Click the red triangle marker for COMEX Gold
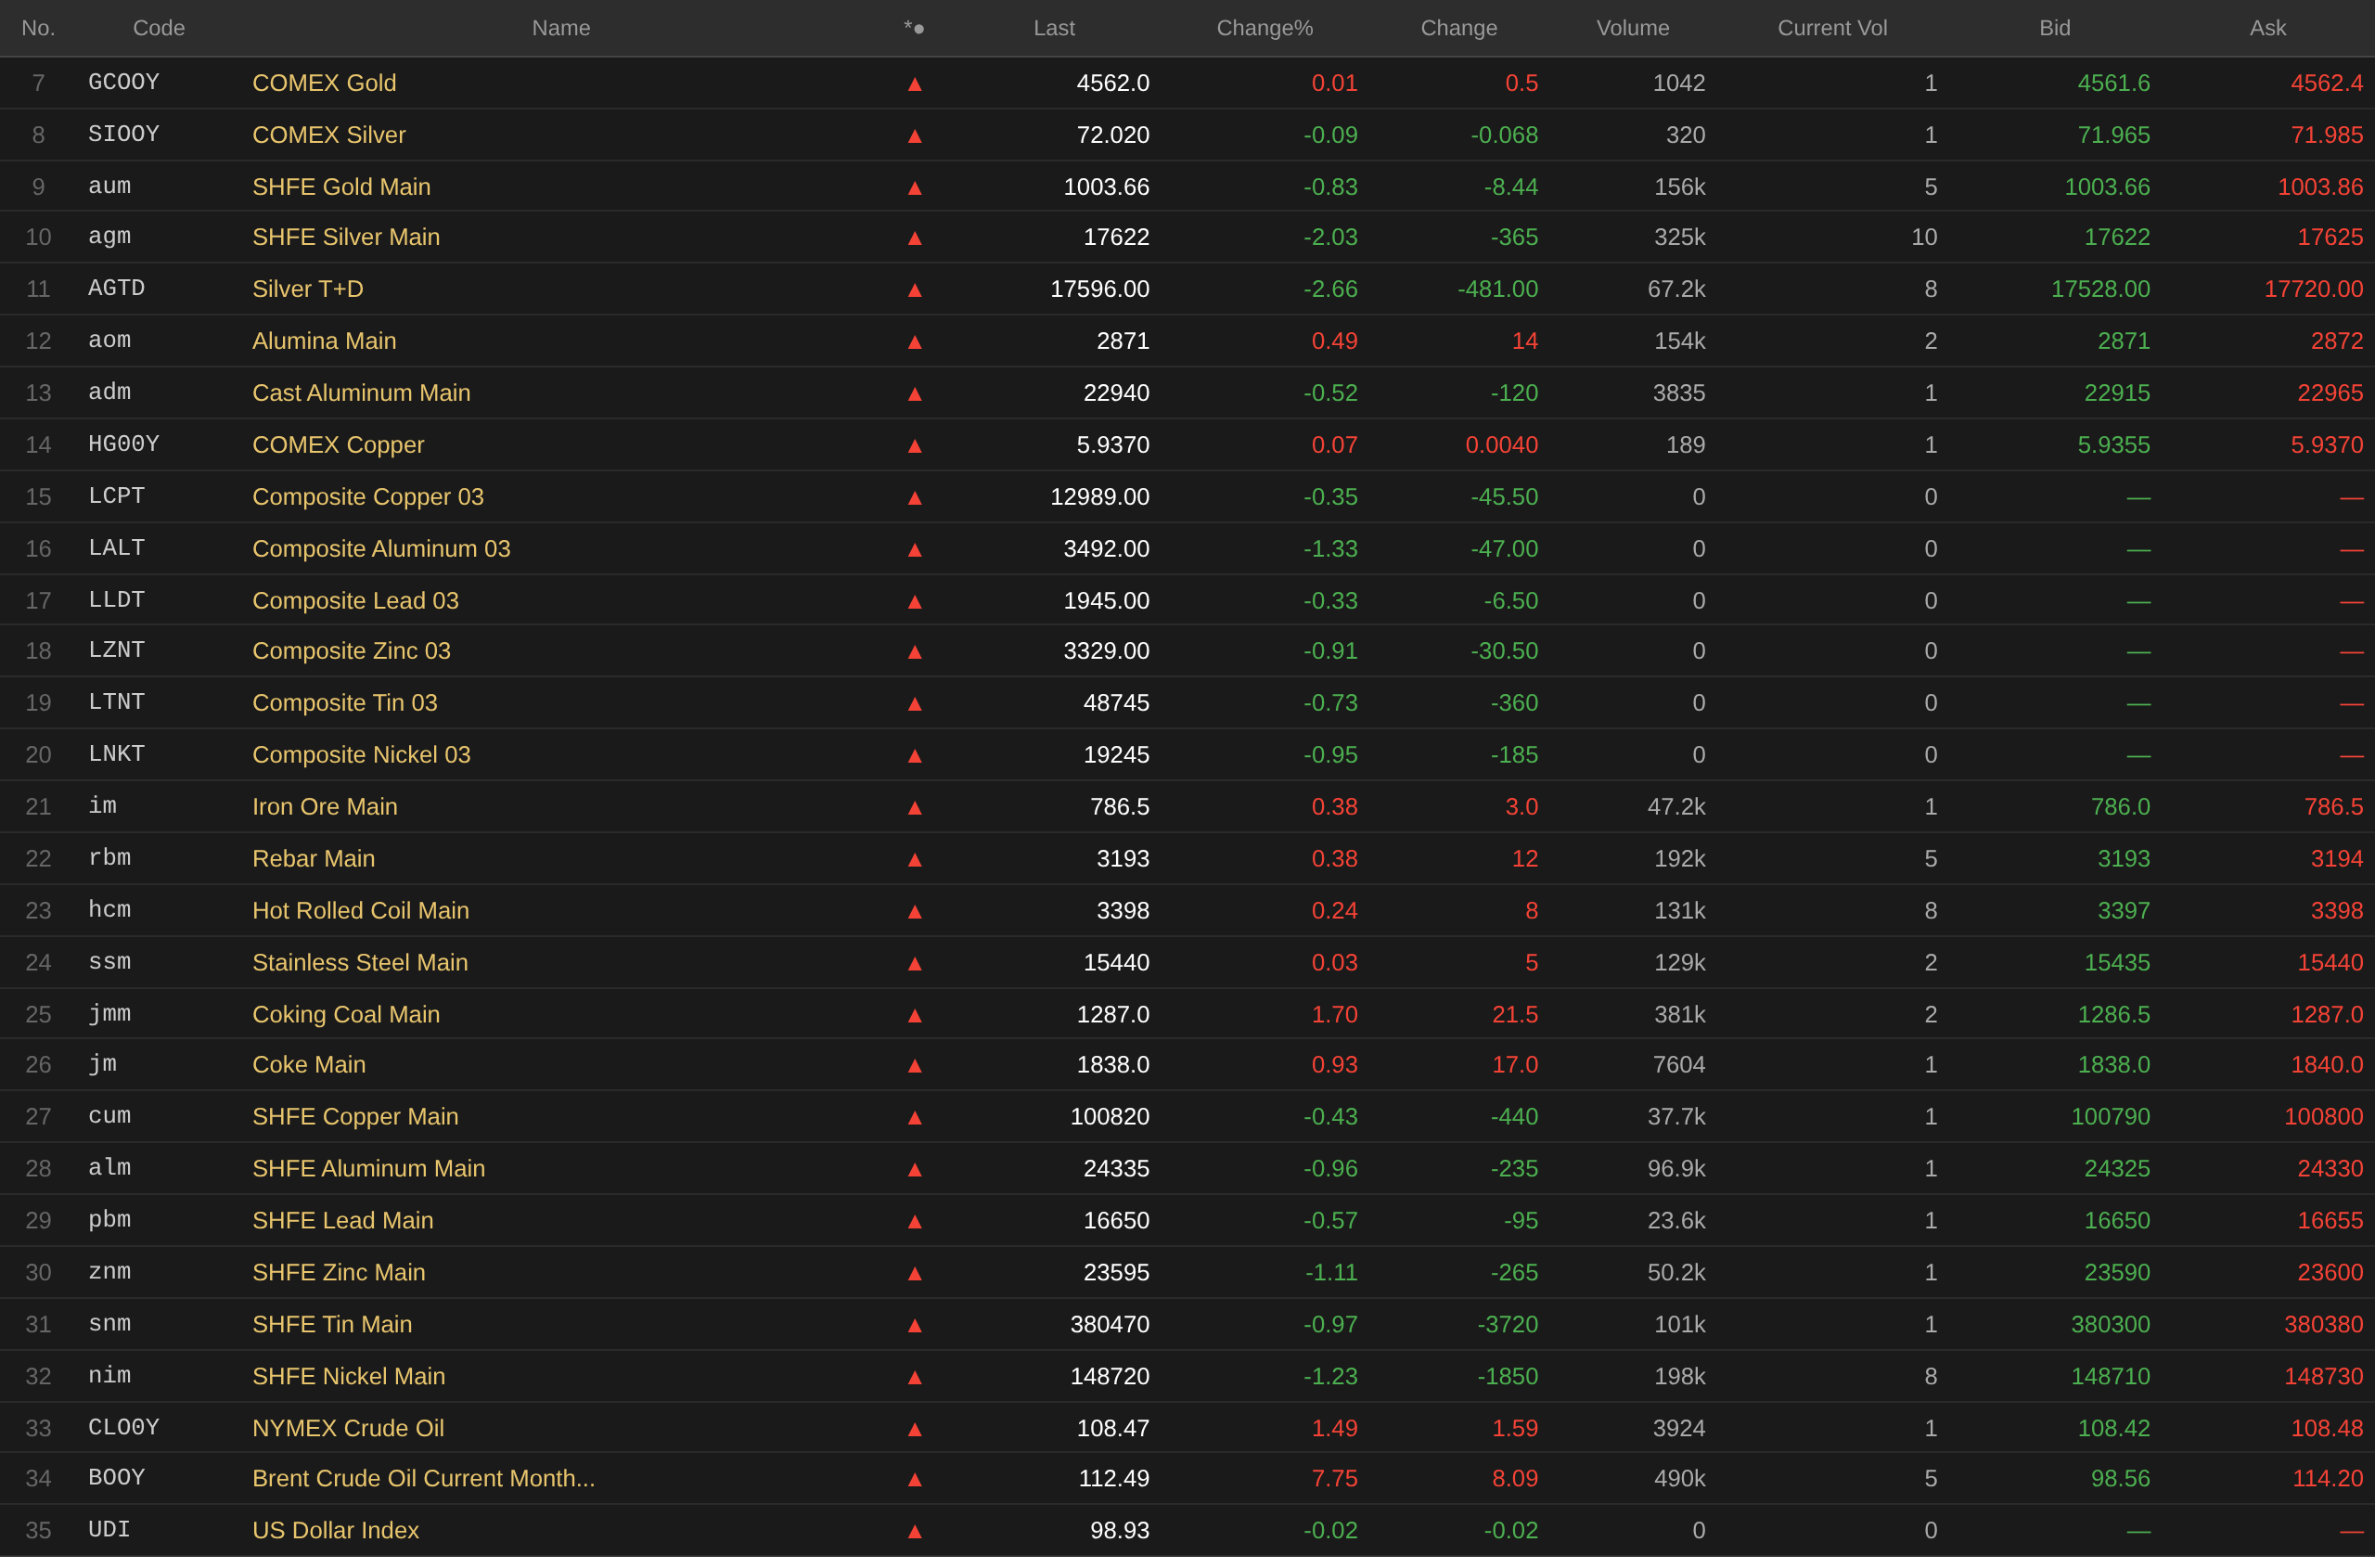 914,84
